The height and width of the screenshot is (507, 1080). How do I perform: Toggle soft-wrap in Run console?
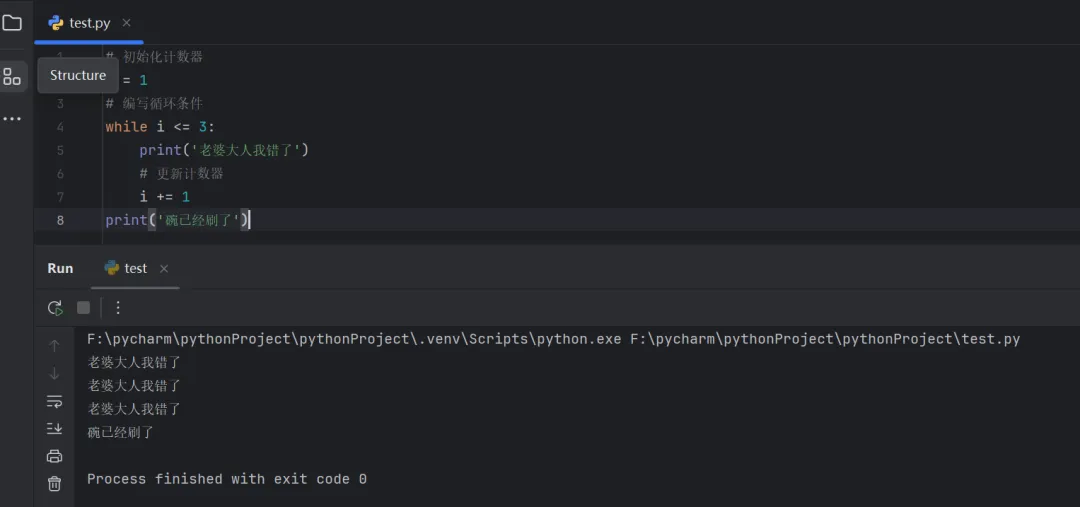click(x=55, y=401)
